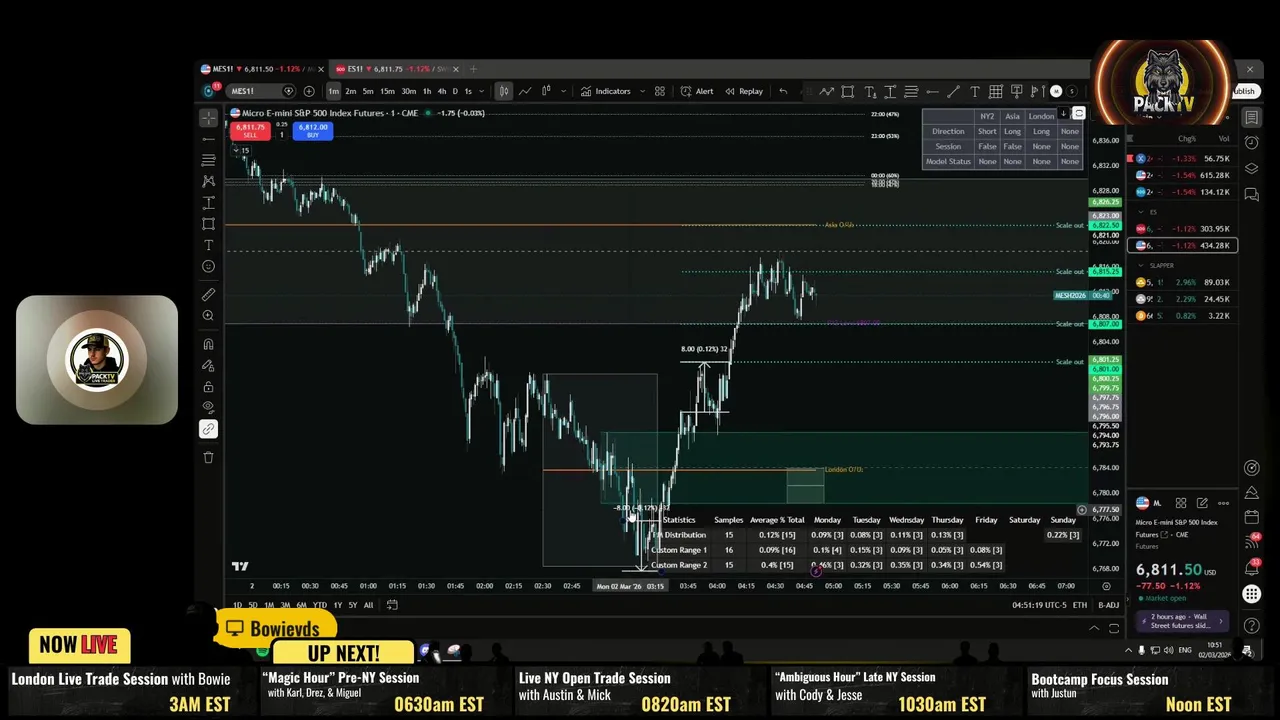Select the horizontal line tool in favorites bar

coord(932,91)
